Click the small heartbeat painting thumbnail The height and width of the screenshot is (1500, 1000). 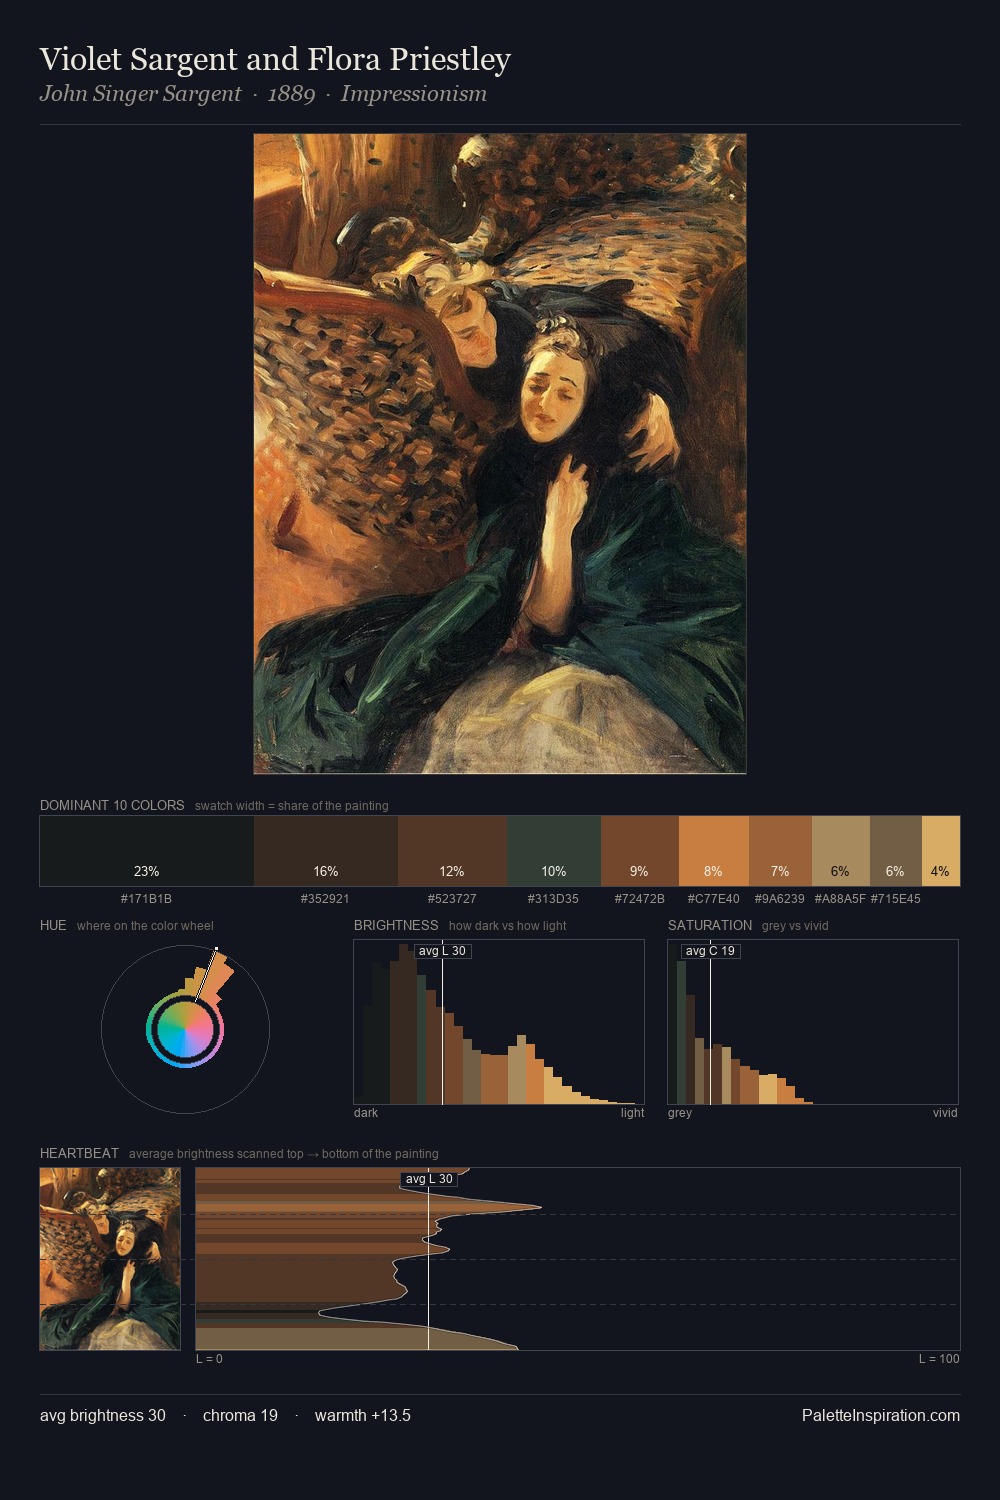[110, 1259]
